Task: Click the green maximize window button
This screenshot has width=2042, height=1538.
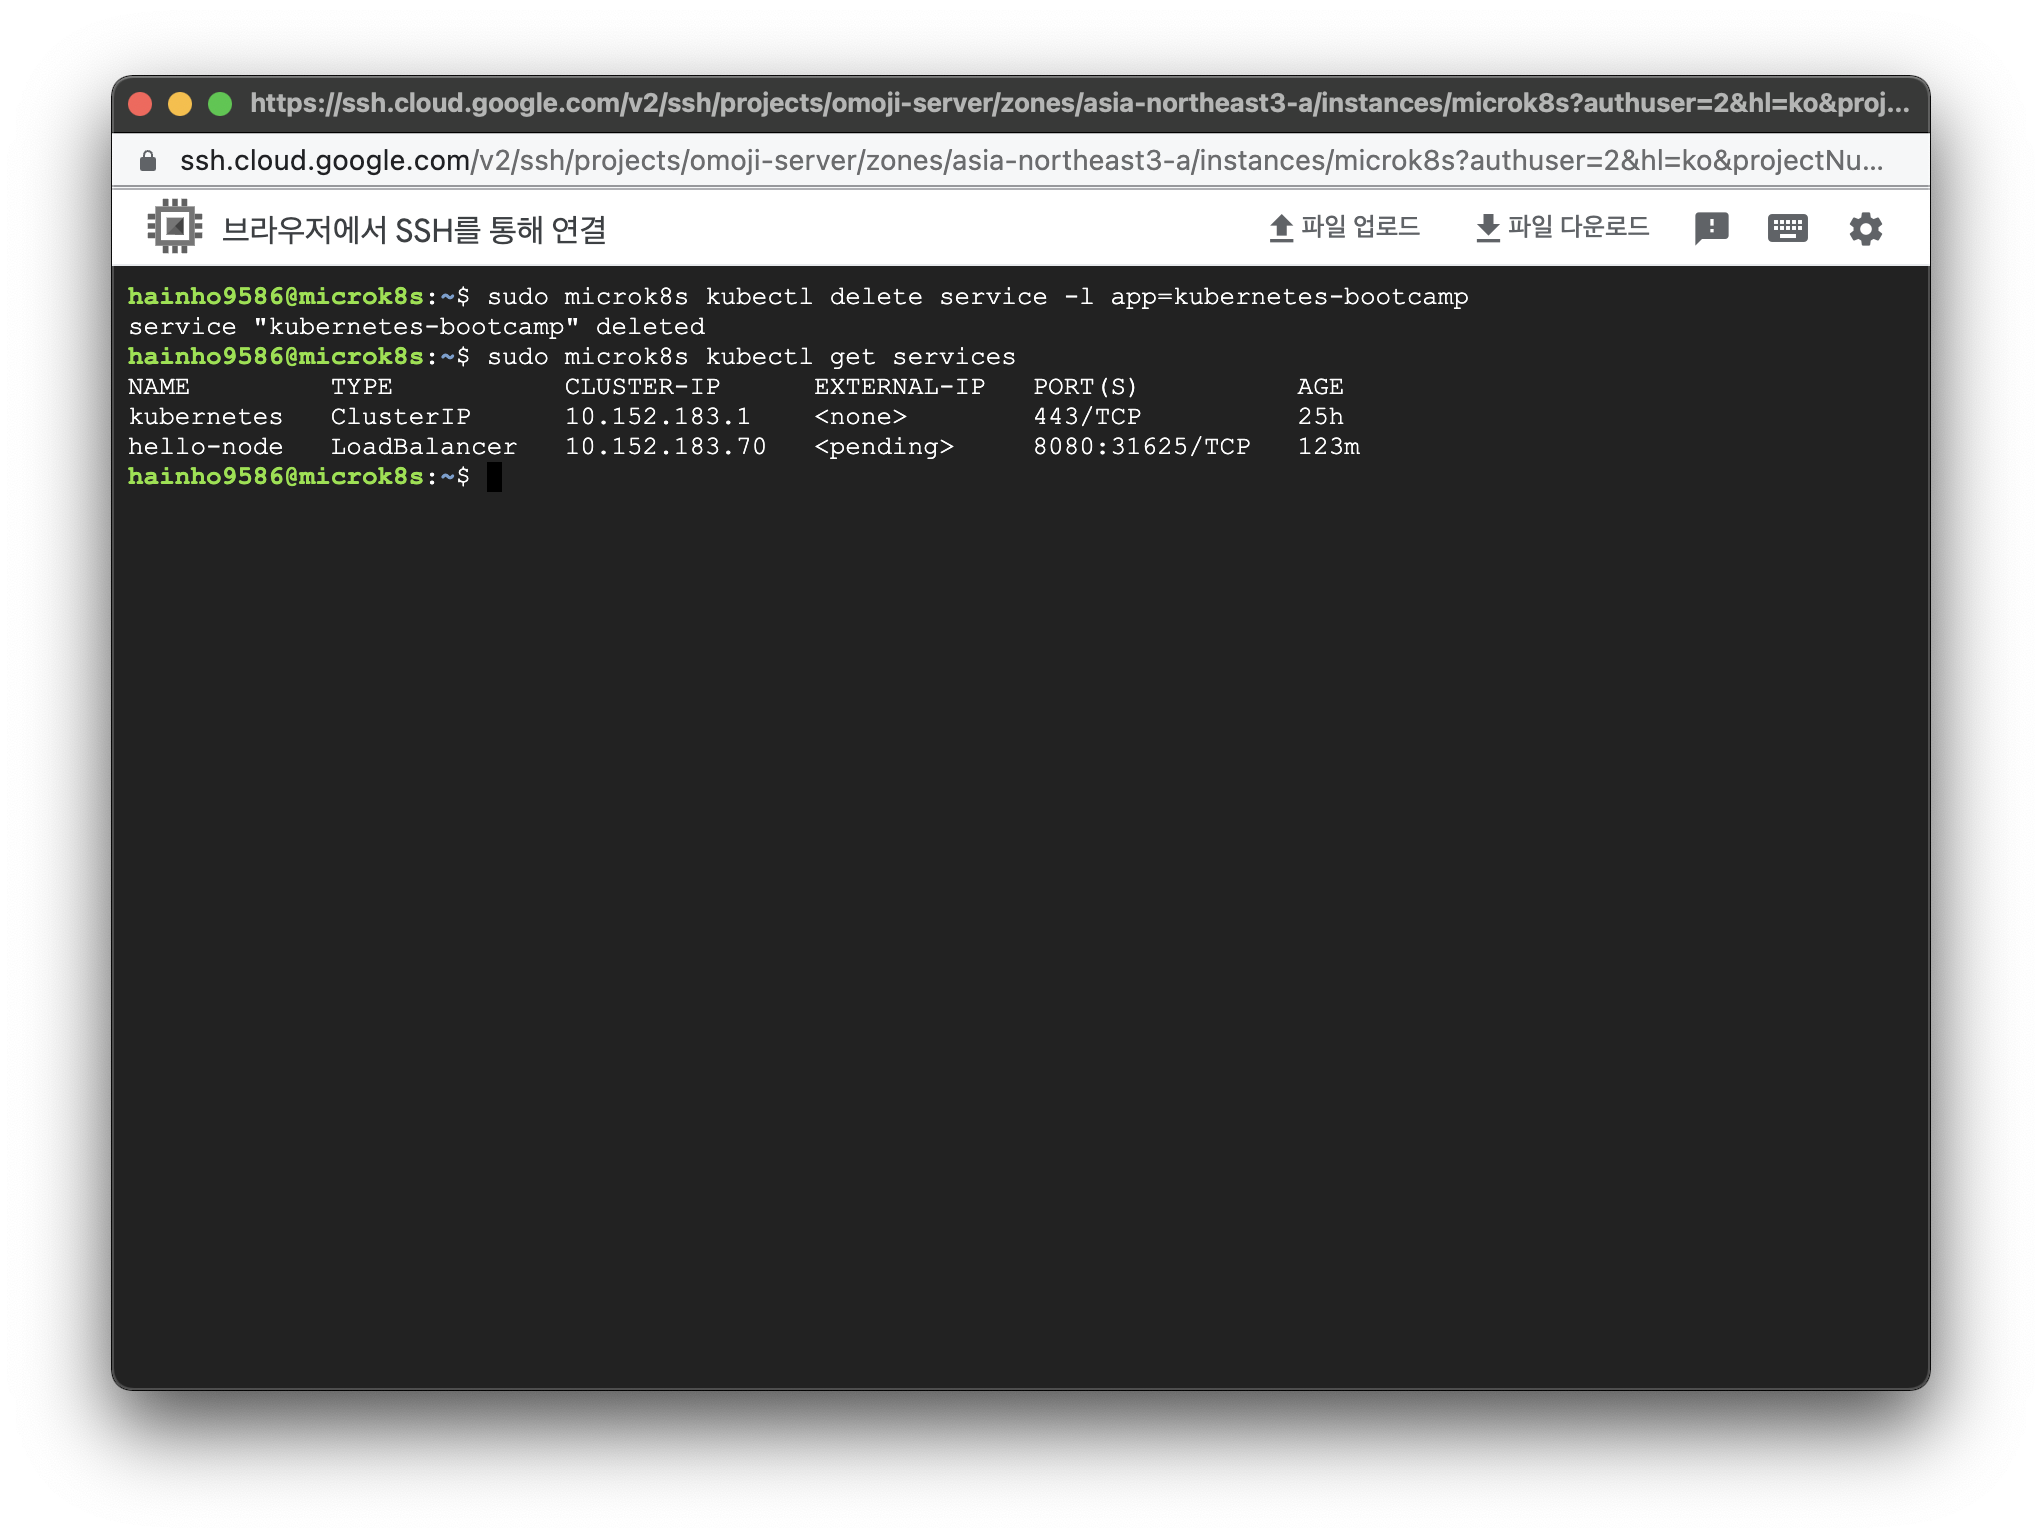Action: pos(220,104)
